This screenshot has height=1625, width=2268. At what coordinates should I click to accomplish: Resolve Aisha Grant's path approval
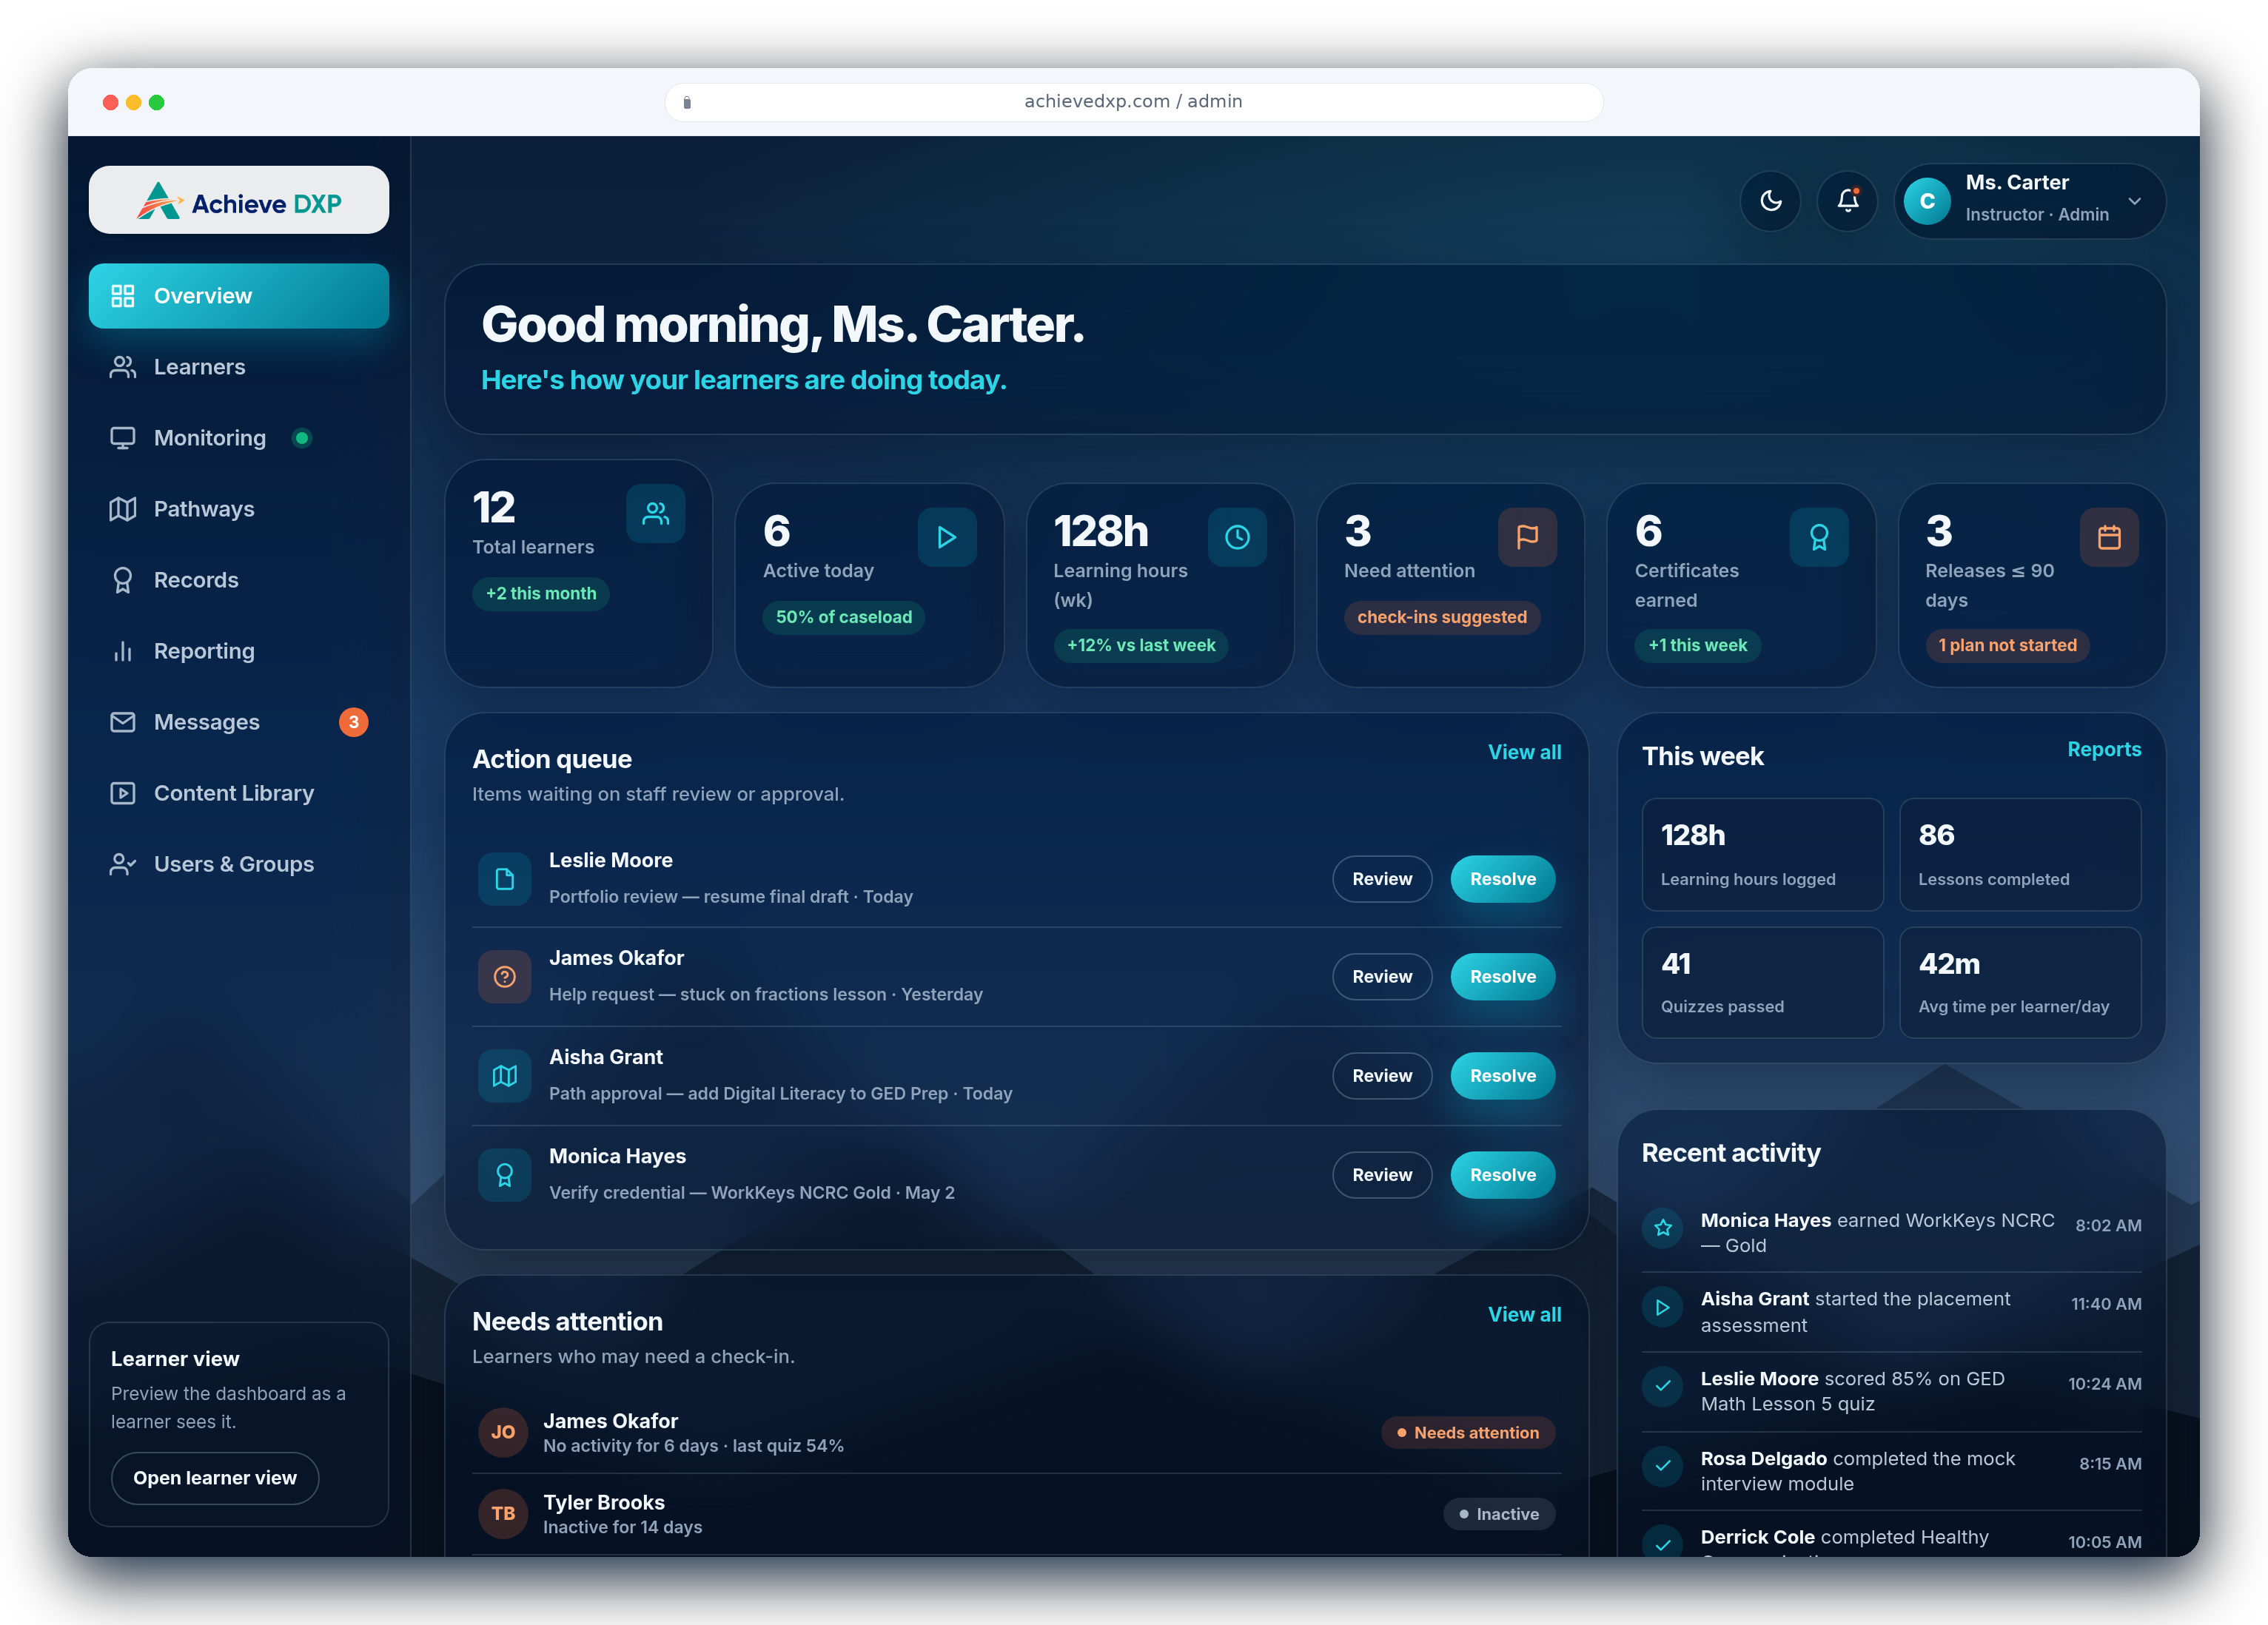pos(1502,1076)
